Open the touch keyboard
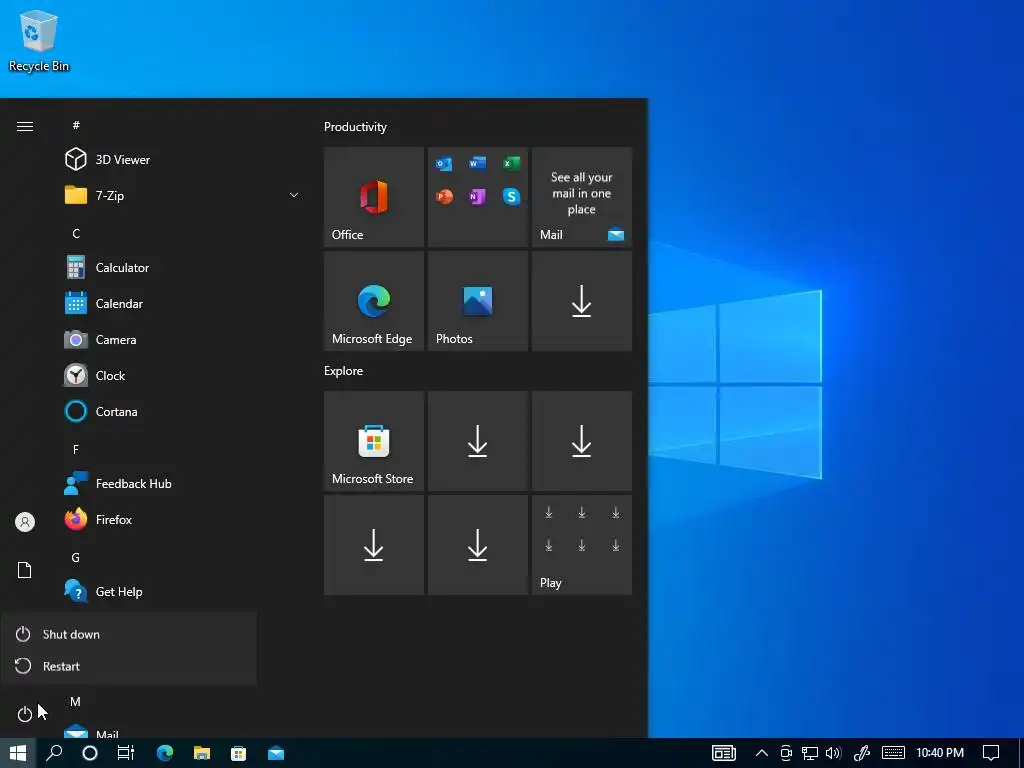Image resolution: width=1024 pixels, height=768 pixels. (x=893, y=753)
